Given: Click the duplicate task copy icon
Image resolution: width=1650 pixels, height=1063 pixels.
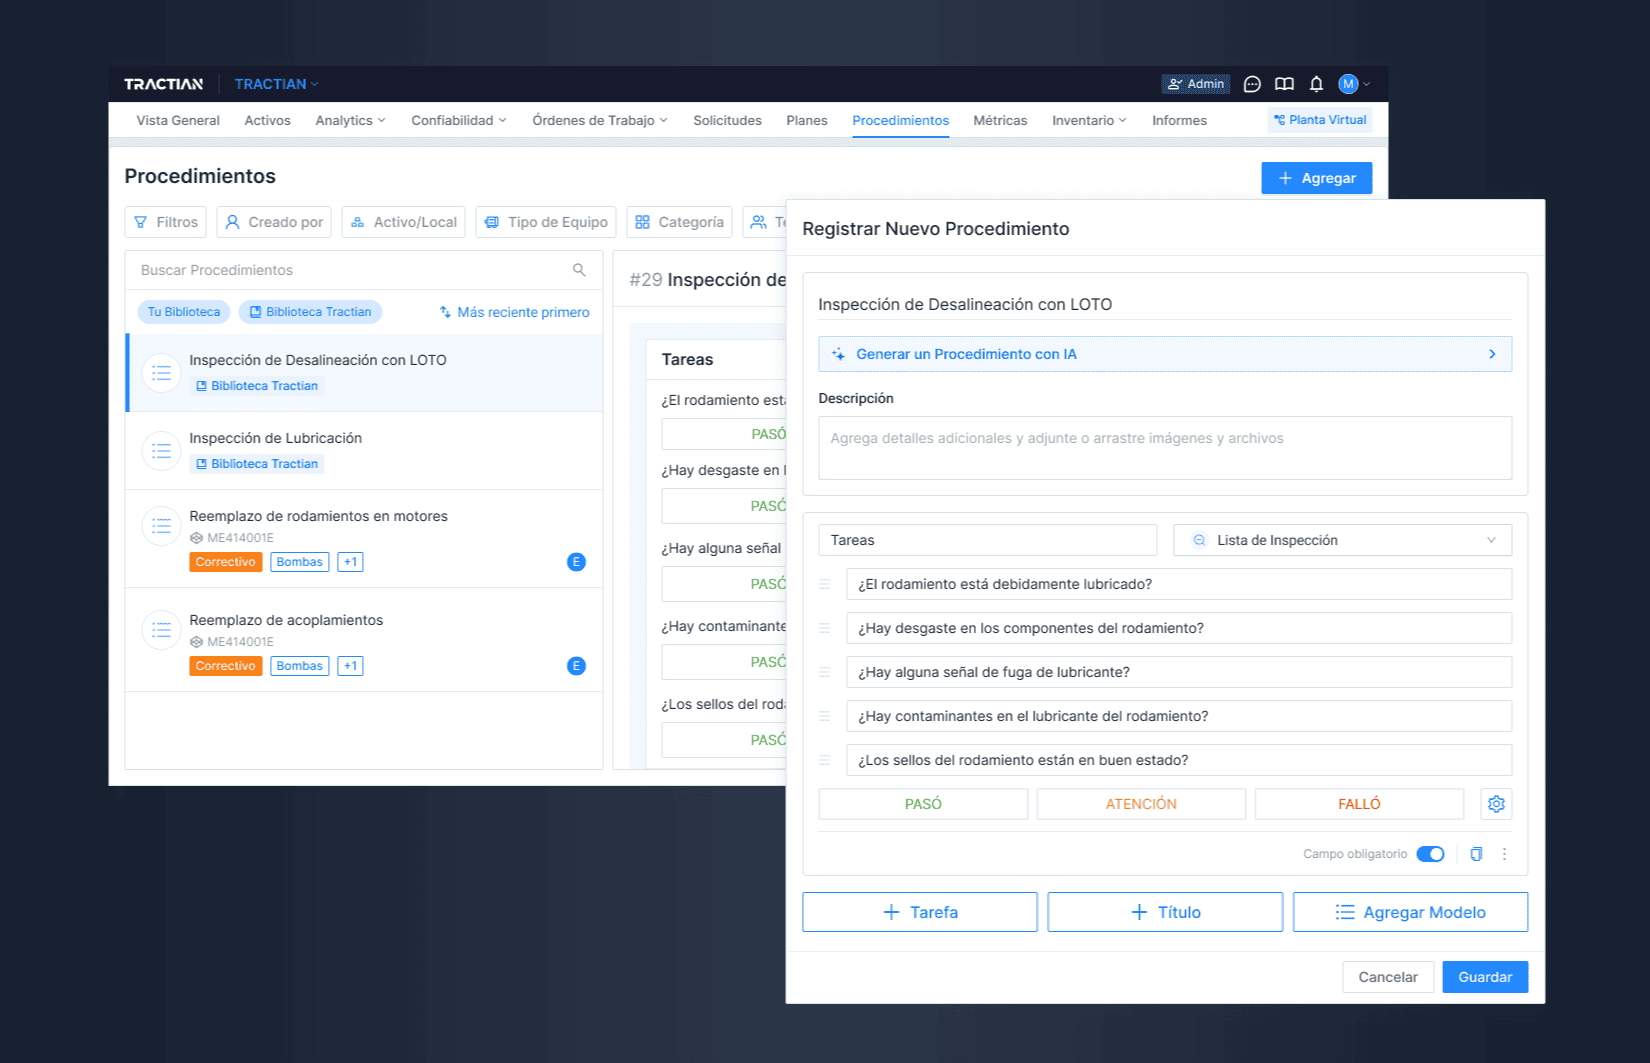Looking at the screenshot, I should pyautogui.click(x=1476, y=854).
